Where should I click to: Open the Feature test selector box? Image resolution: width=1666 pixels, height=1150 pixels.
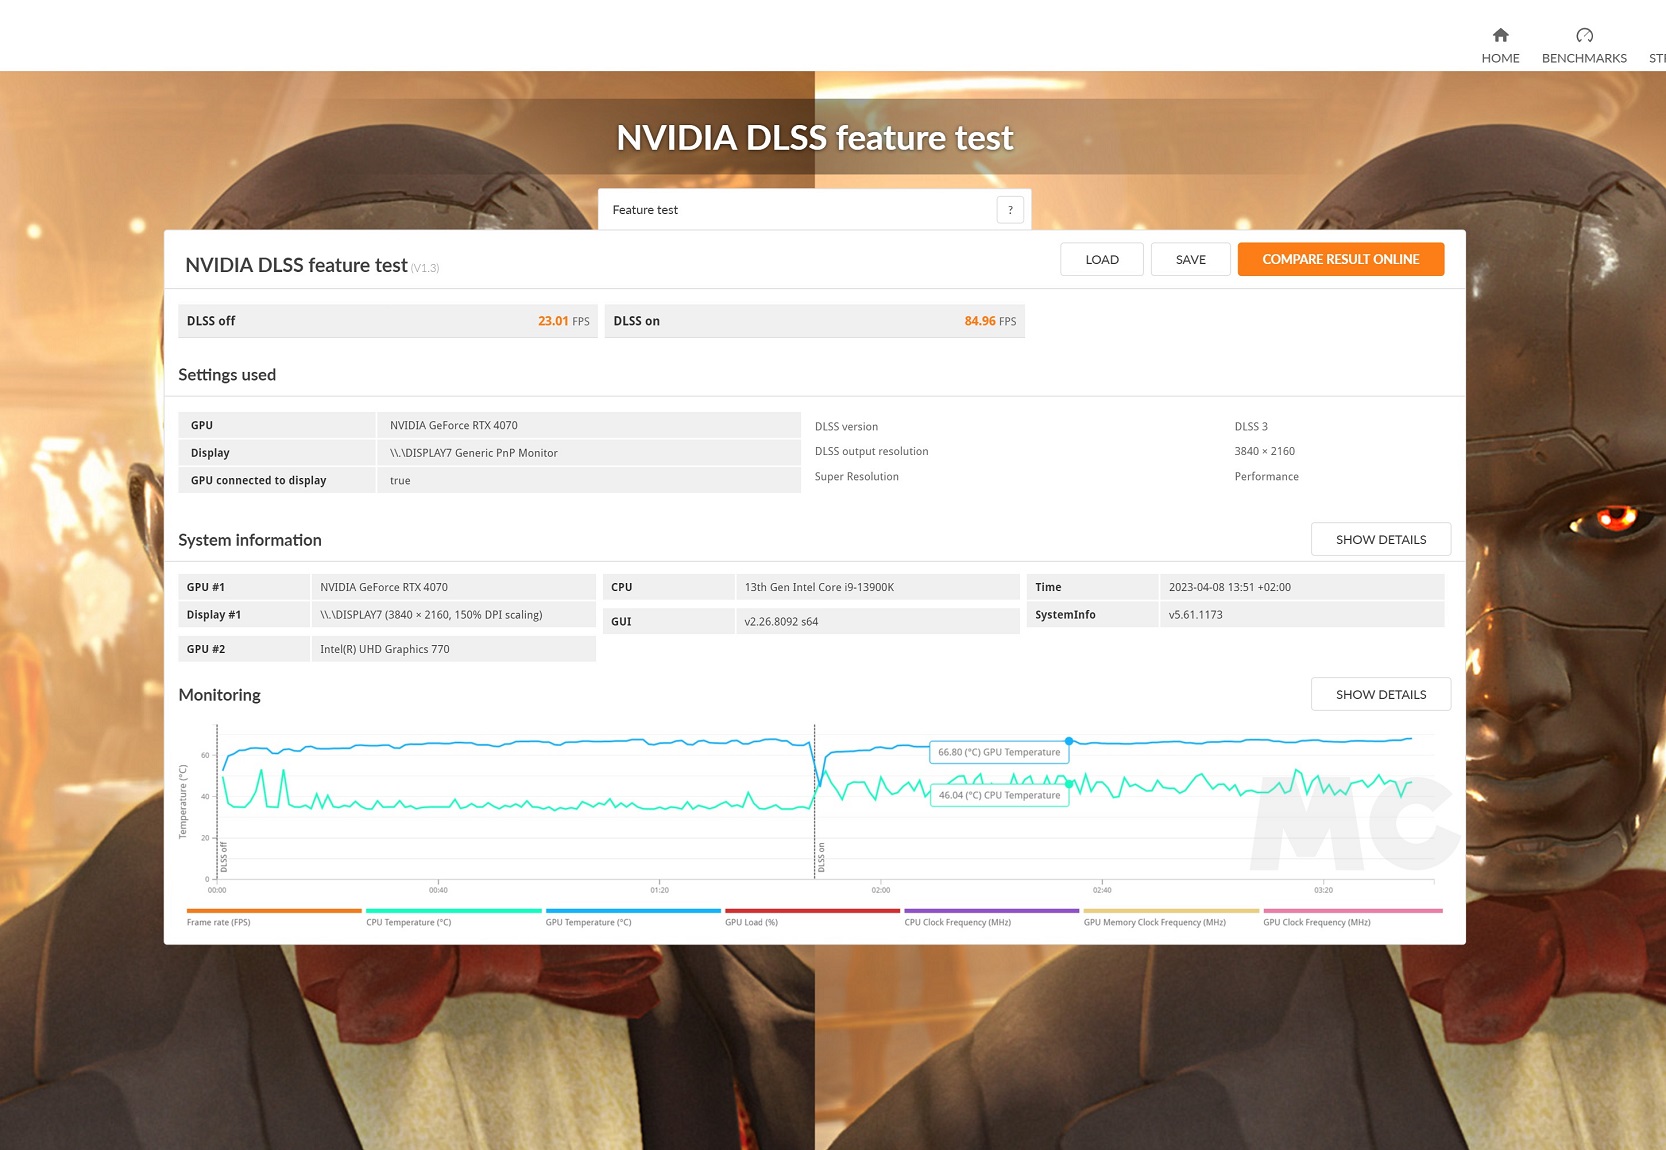800,210
